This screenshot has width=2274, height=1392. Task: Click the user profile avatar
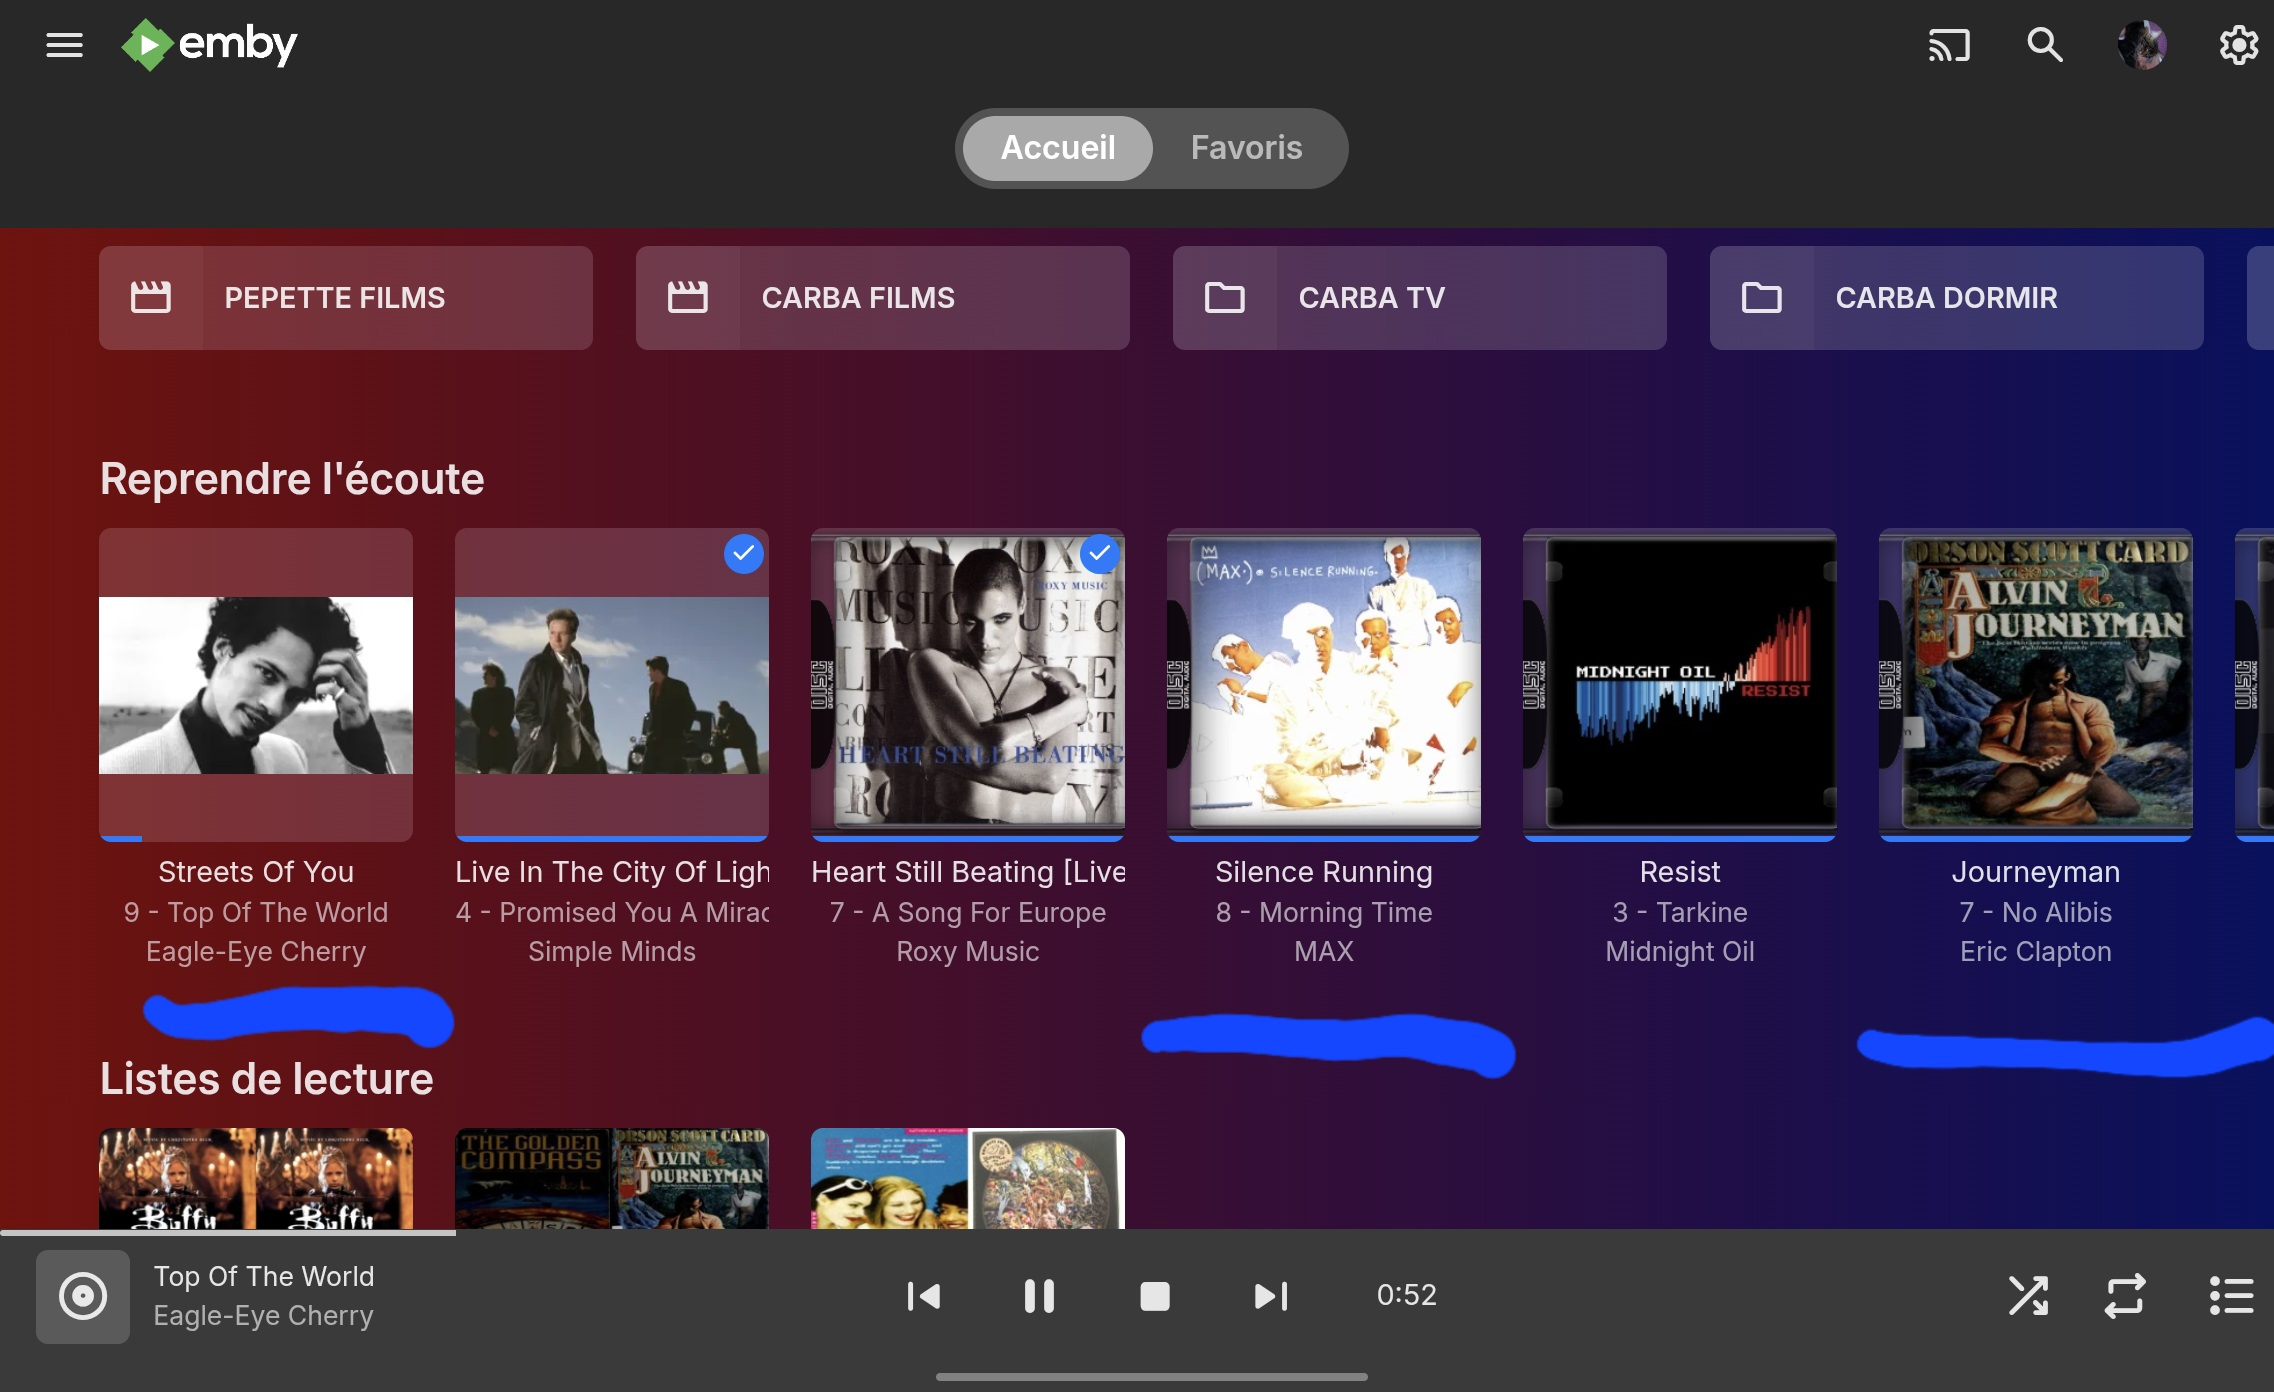point(2141,45)
